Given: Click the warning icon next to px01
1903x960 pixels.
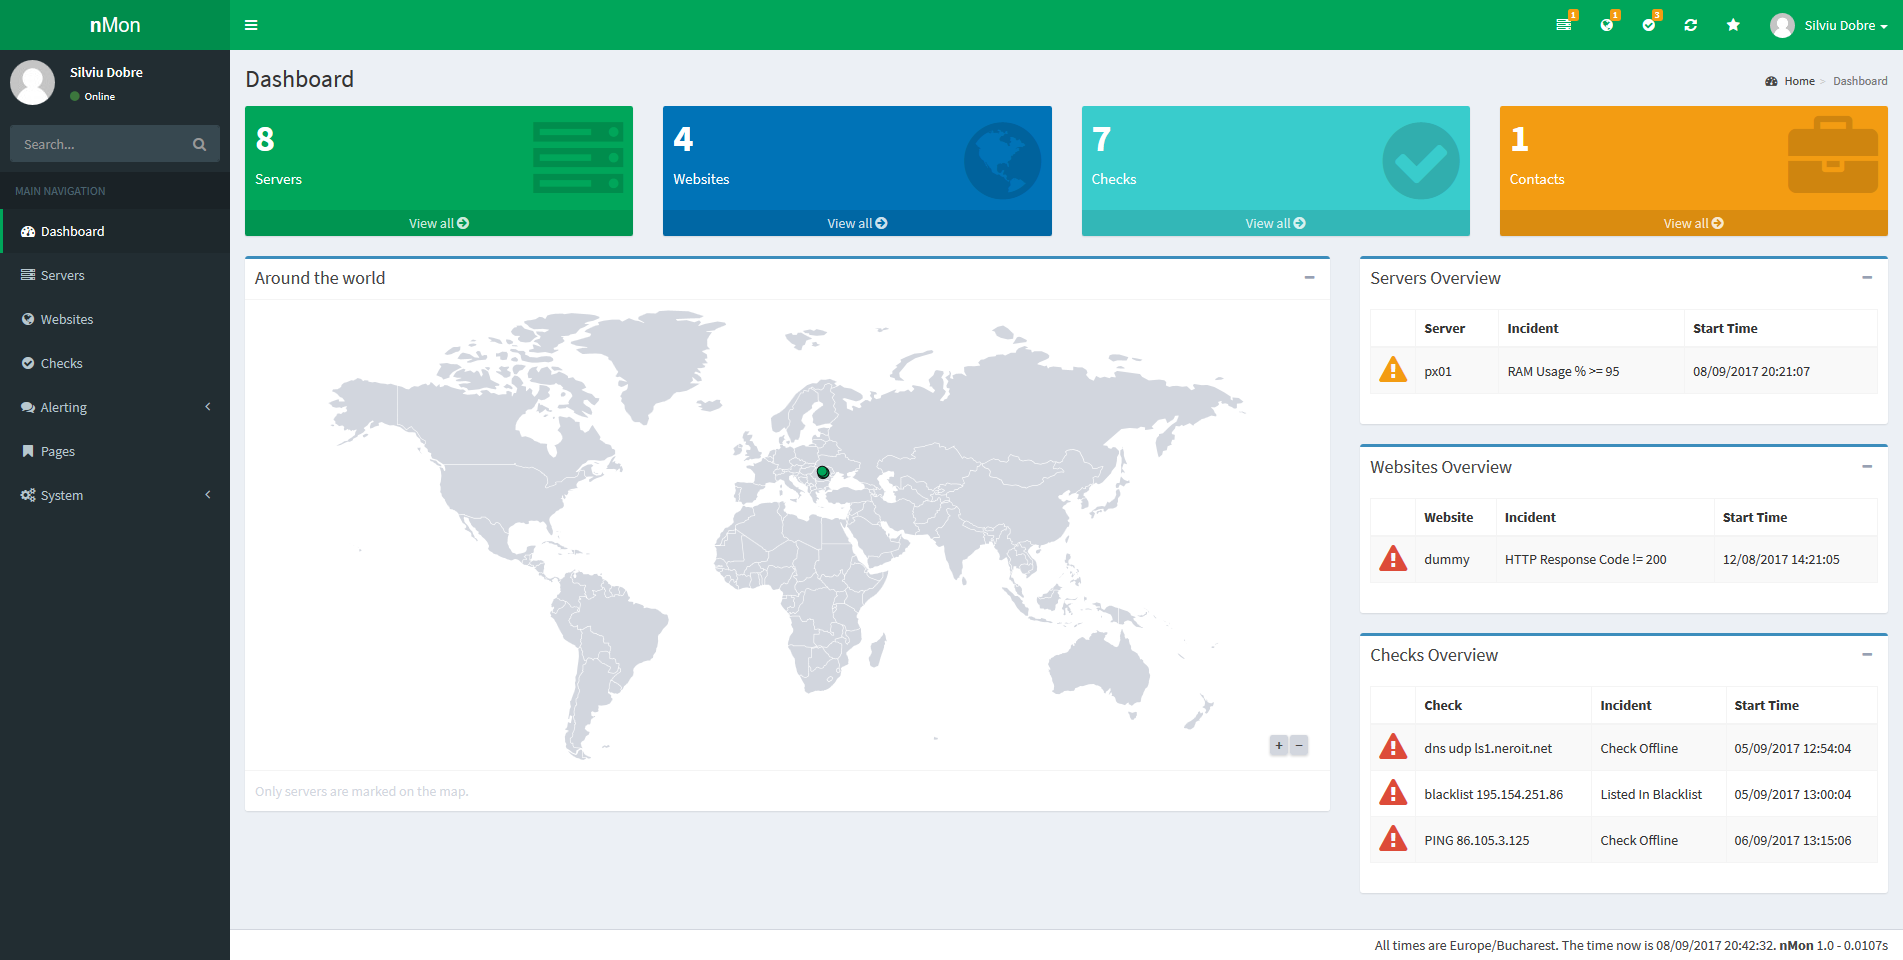Looking at the screenshot, I should click(1392, 370).
